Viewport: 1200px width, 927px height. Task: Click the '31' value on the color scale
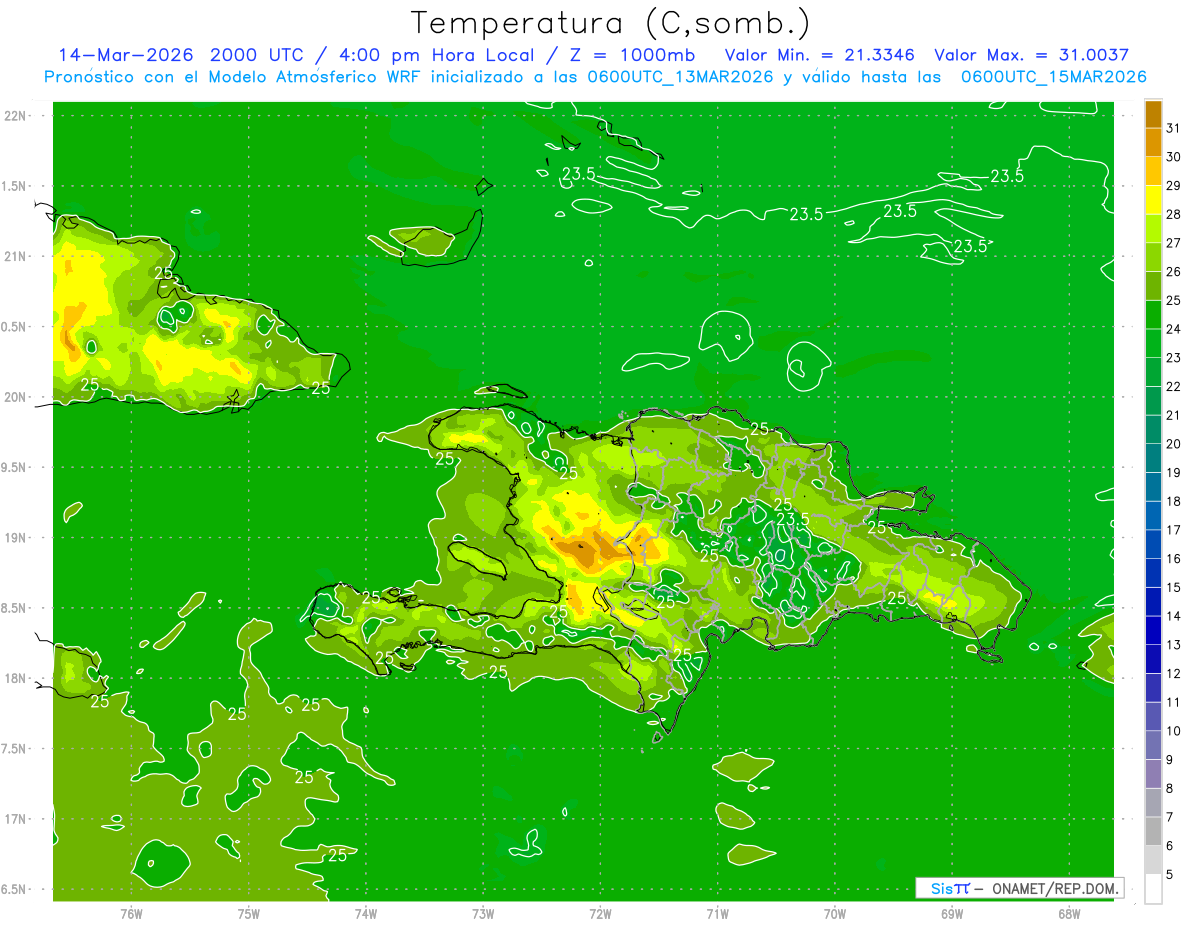click(1173, 127)
